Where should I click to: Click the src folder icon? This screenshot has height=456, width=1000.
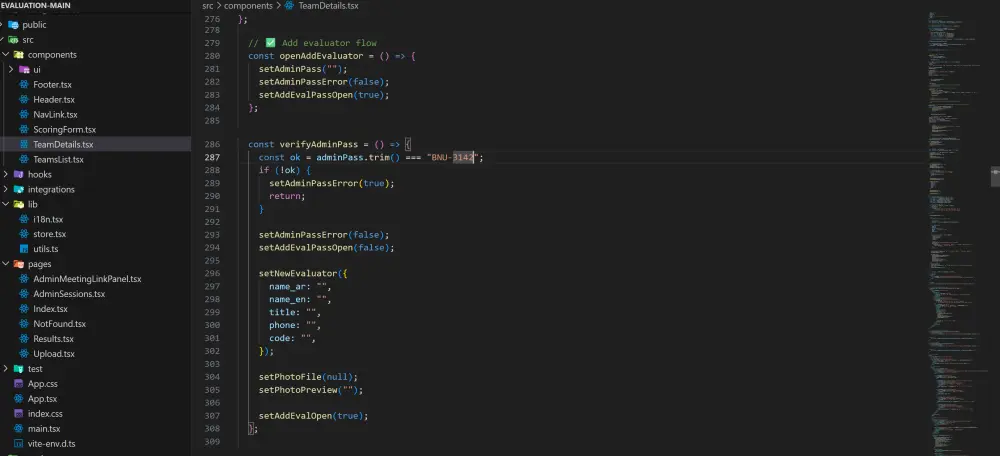click(x=13, y=40)
